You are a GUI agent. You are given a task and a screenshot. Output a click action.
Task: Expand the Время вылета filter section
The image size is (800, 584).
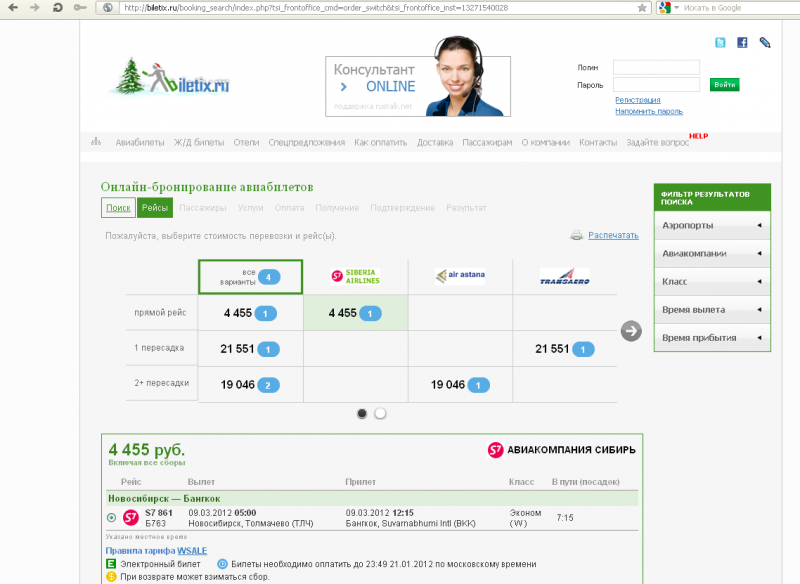[712, 310]
